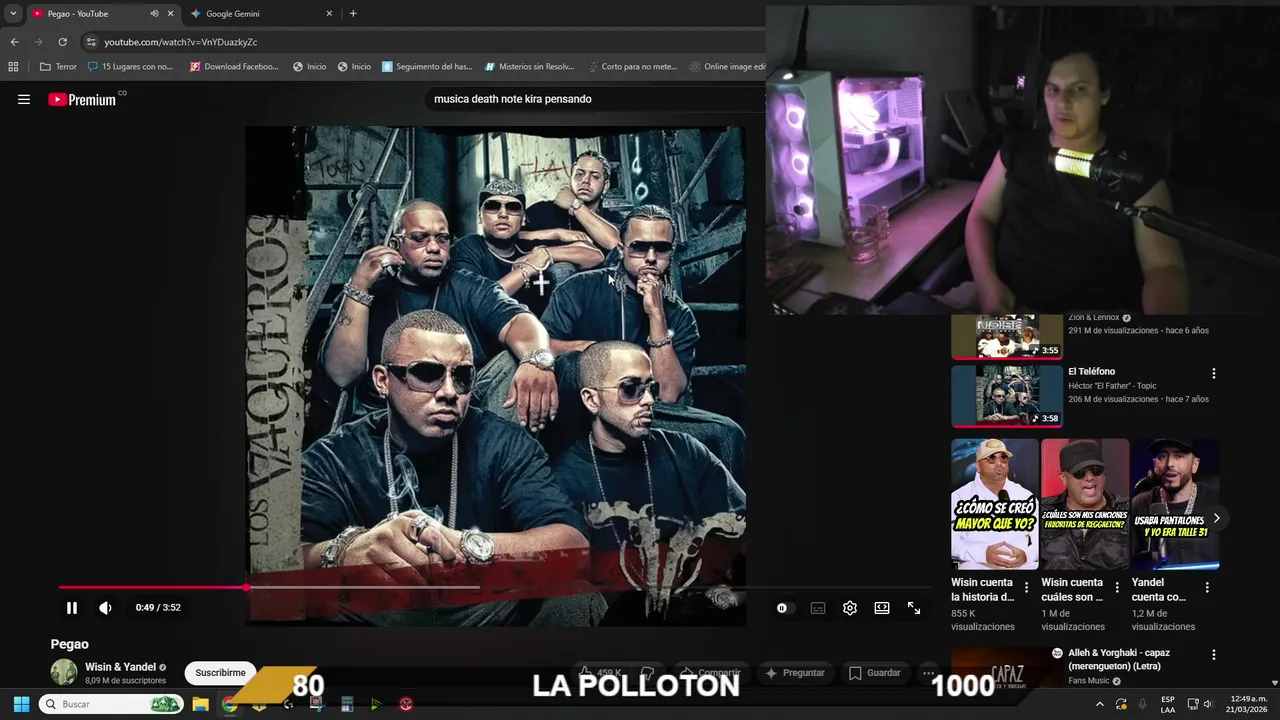This screenshot has height=720, width=1280.
Task: Close the Google Gemini tab
Action: (x=329, y=14)
